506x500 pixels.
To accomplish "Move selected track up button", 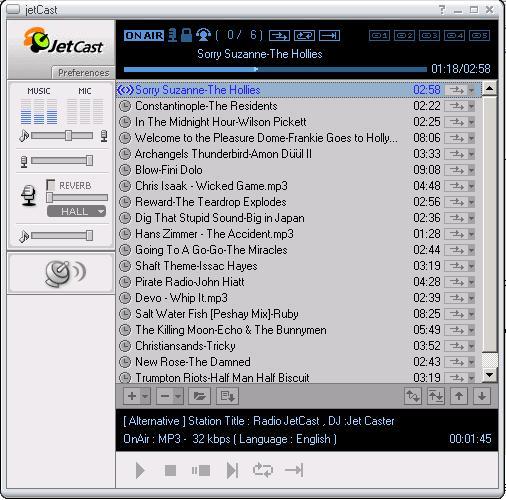I will click(459, 396).
